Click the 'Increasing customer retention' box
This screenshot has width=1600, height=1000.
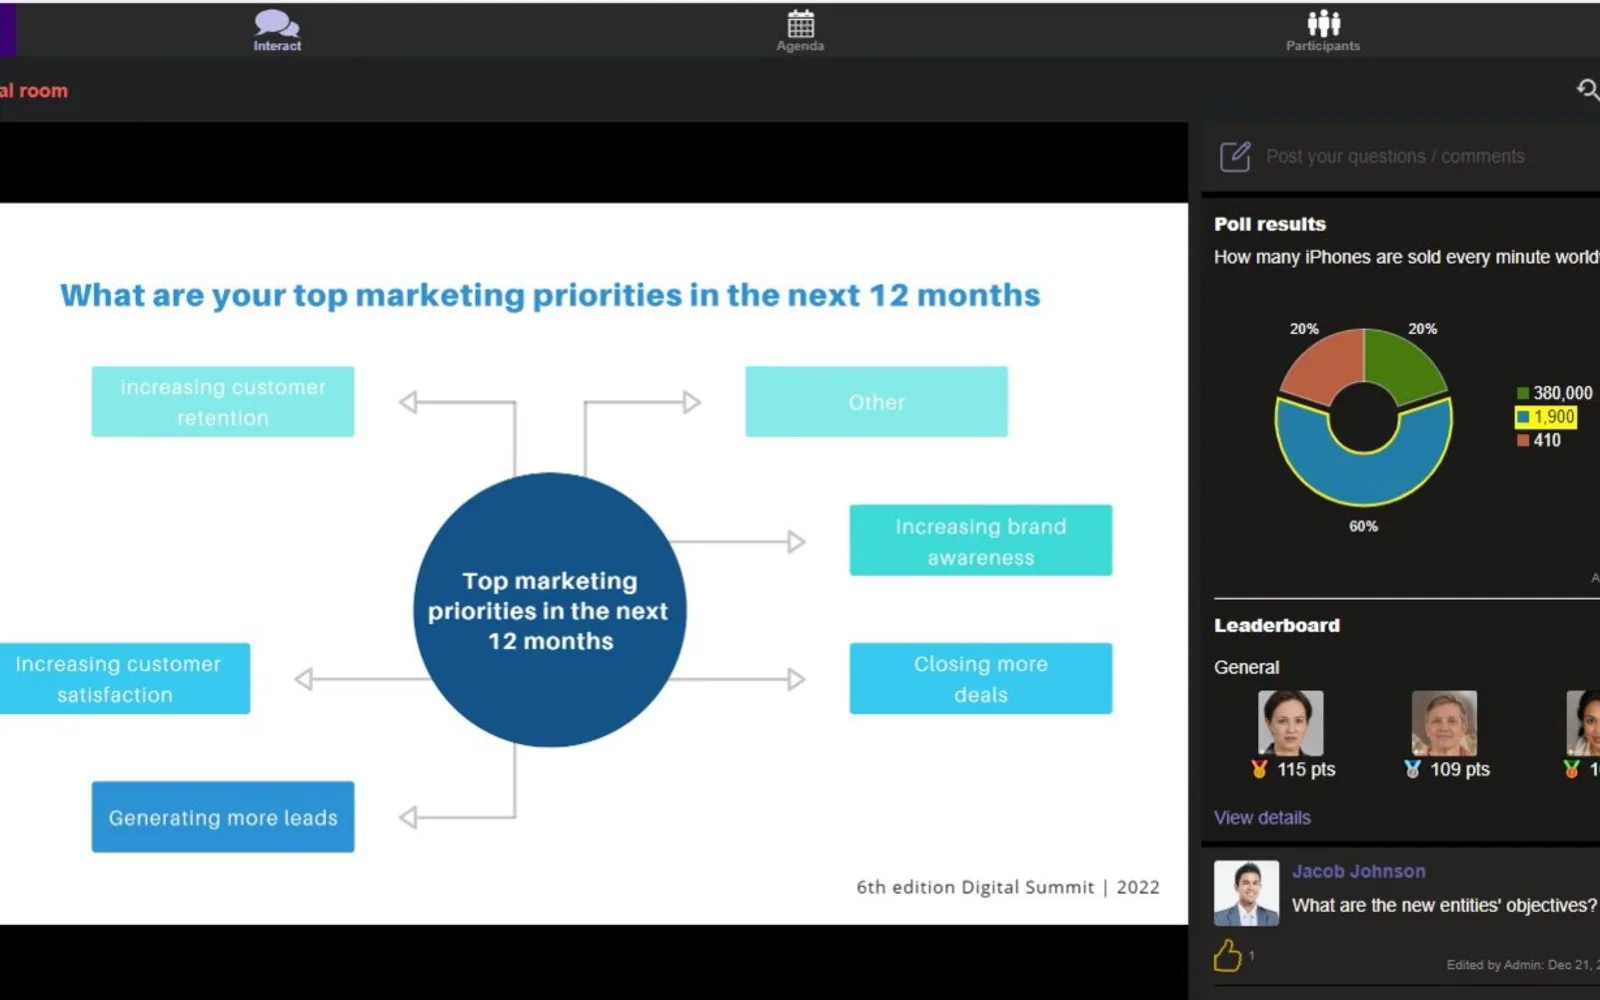pyautogui.click(x=223, y=401)
